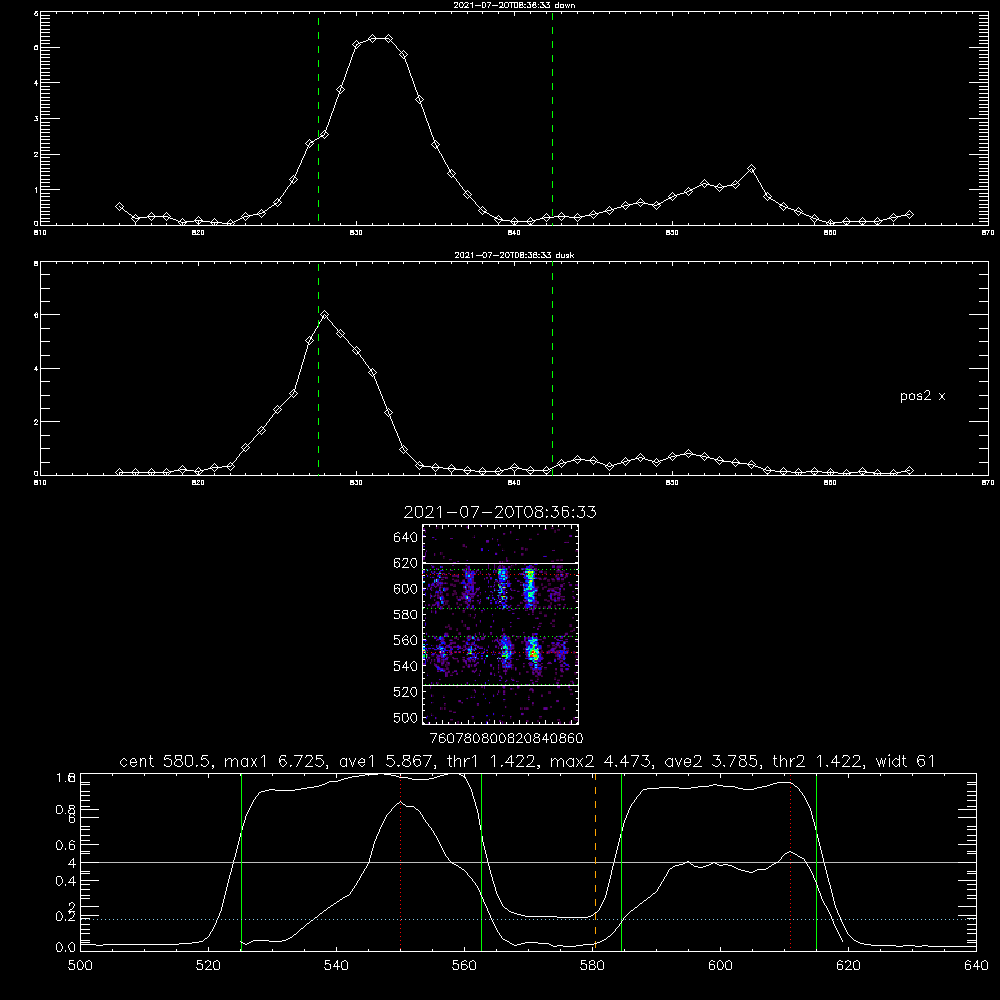Click the red dotted line near 611 in bottom plot
The image size is (1000, 1000).
coord(790,861)
